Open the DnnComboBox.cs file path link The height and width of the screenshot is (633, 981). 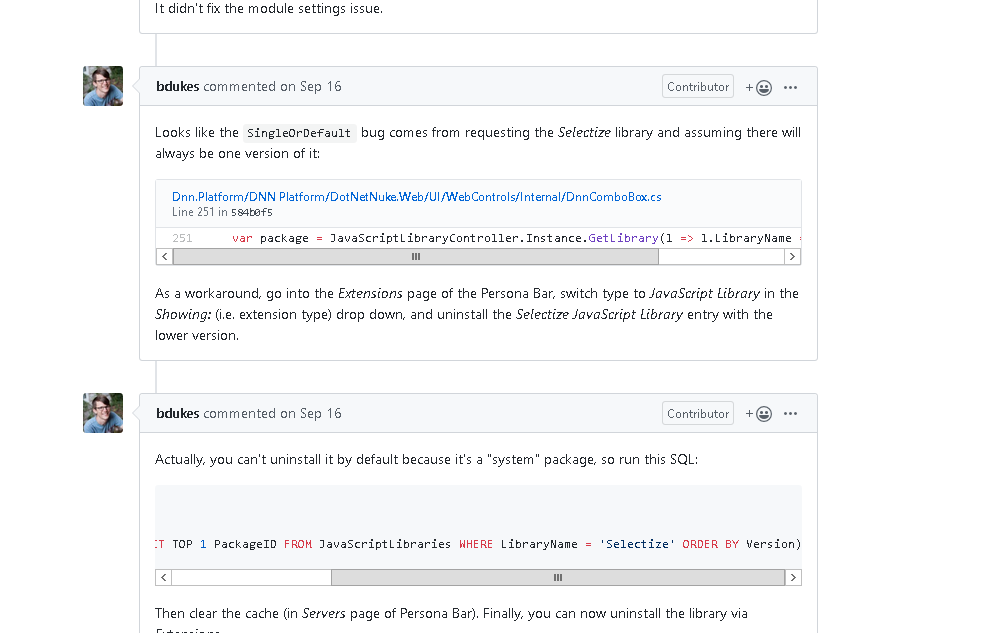tap(415, 197)
